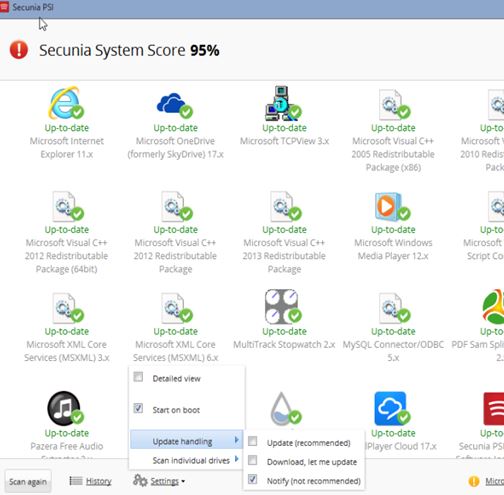The height and width of the screenshot is (495, 504).
Task: Open the Microsoft TCPView 3.x icon
Action: click(283, 103)
